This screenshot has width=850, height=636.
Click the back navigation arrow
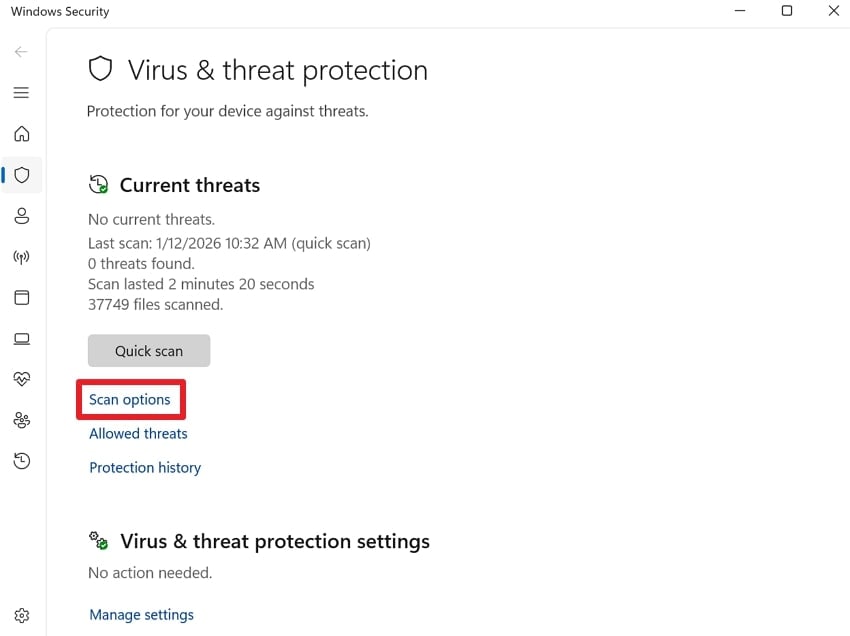click(x=20, y=51)
